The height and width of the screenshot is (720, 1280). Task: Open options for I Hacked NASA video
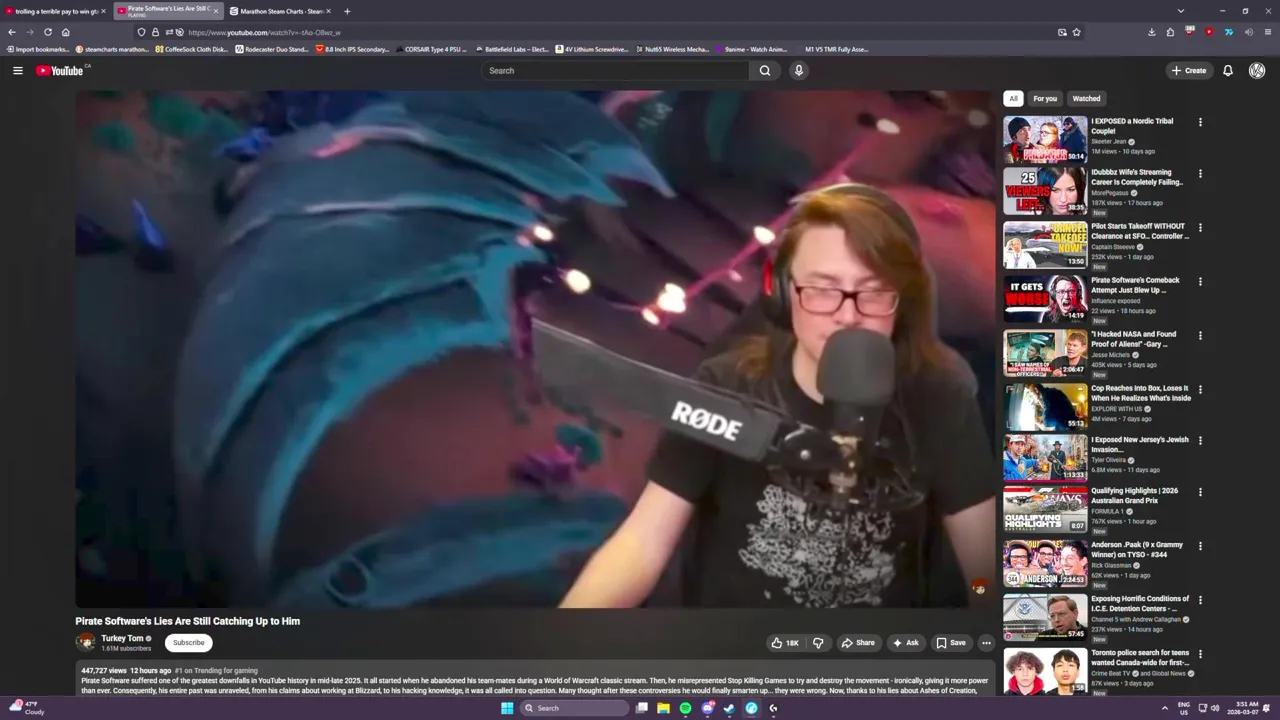pyautogui.click(x=1200, y=336)
